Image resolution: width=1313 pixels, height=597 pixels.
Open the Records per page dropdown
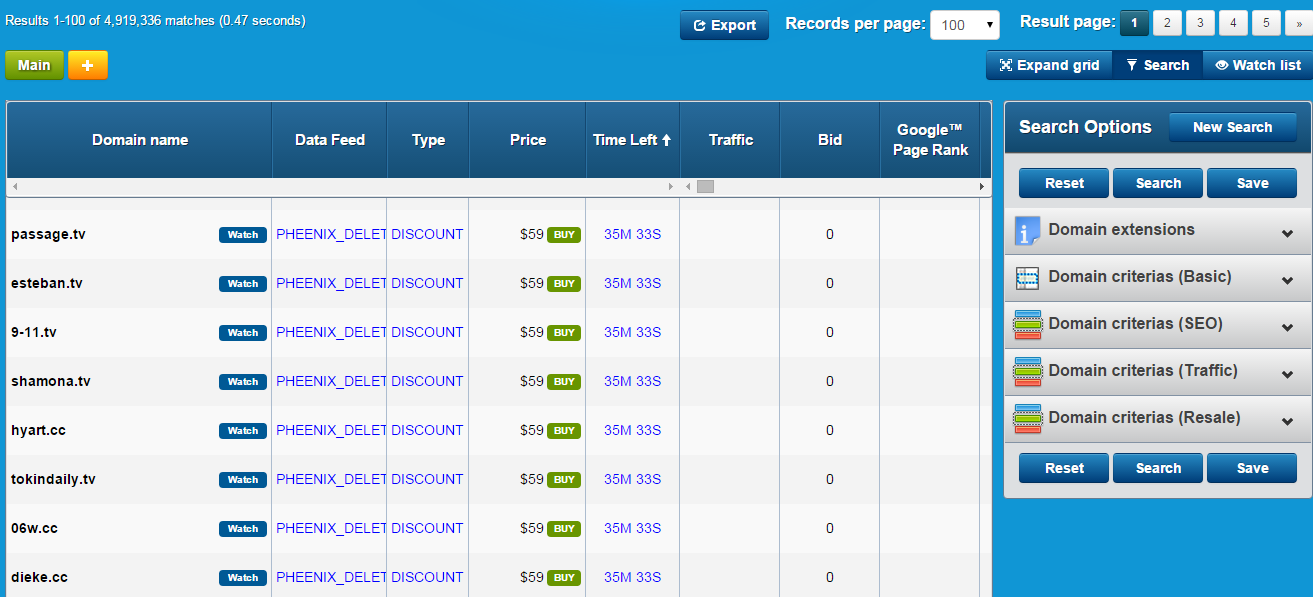tap(964, 25)
